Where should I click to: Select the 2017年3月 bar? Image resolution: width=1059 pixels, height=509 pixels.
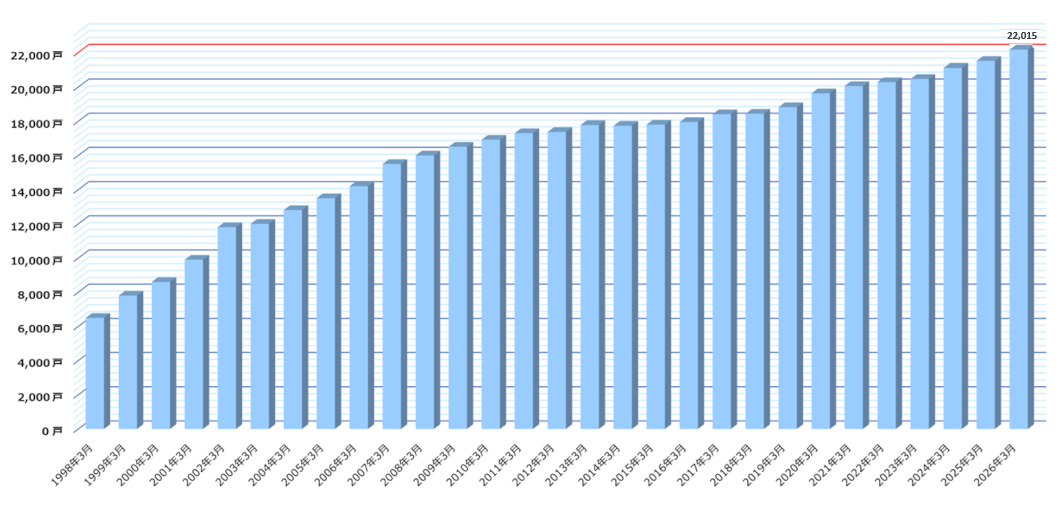[x=725, y=269]
